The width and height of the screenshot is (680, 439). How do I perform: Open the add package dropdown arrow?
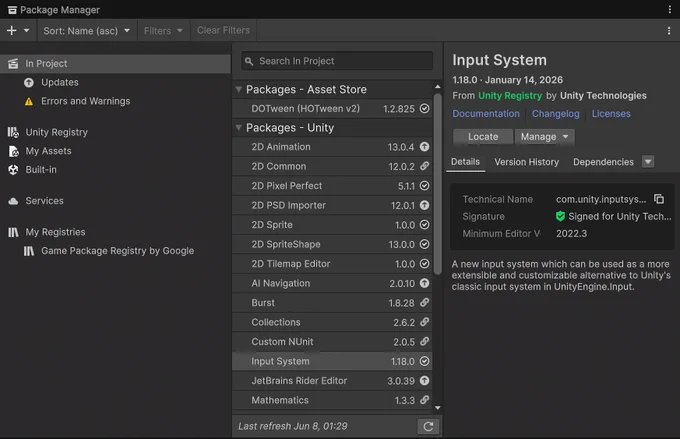point(26,30)
